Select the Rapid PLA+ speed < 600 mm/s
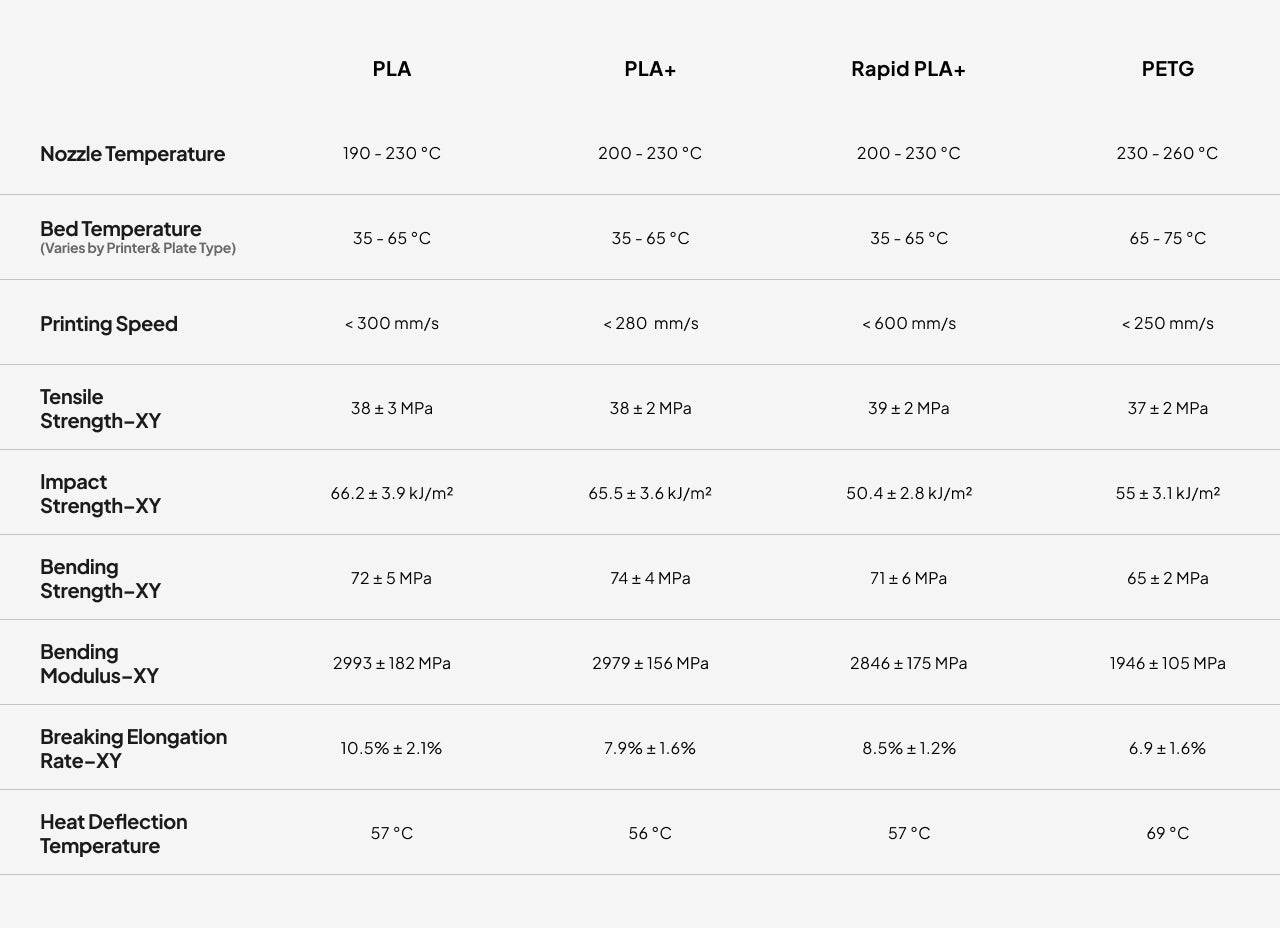This screenshot has height=928, width=1280. click(x=908, y=323)
